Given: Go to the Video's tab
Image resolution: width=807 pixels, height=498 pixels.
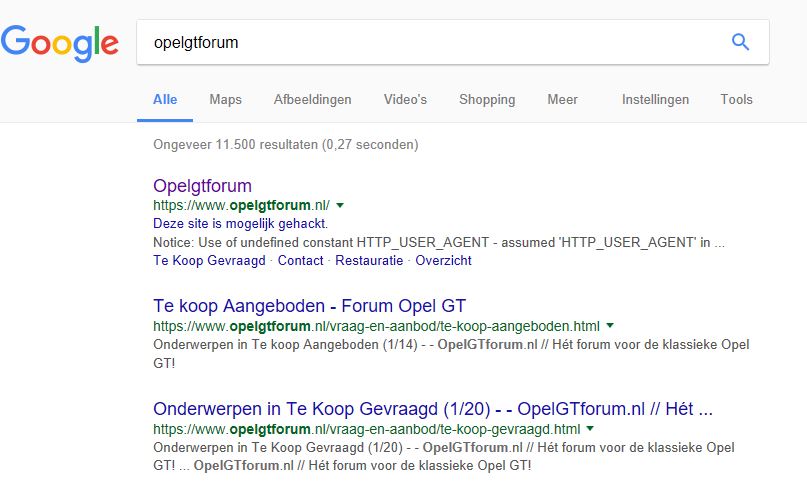Looking at the screenshot, I should click(405, 100).
